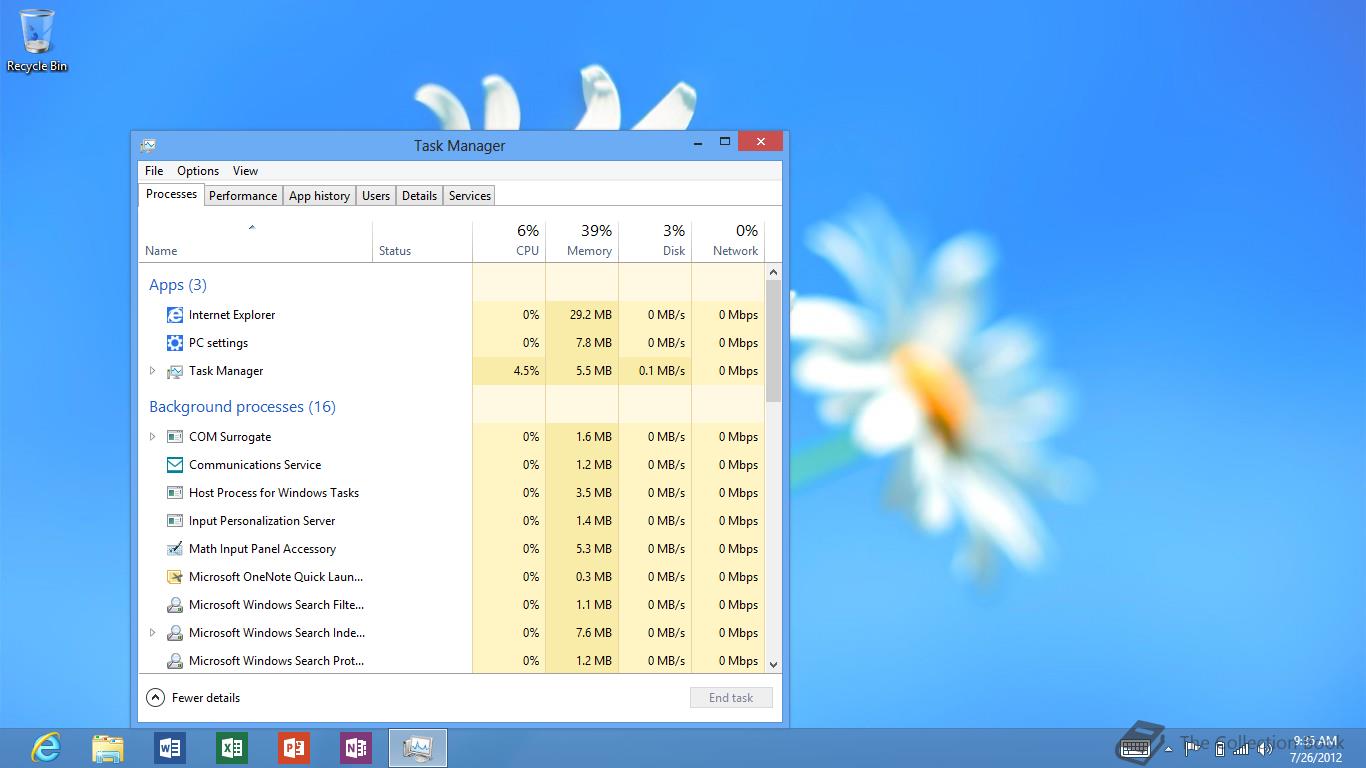Click the Task Manager process row icon
This screenshot has height=768, width=1366.
175,371
